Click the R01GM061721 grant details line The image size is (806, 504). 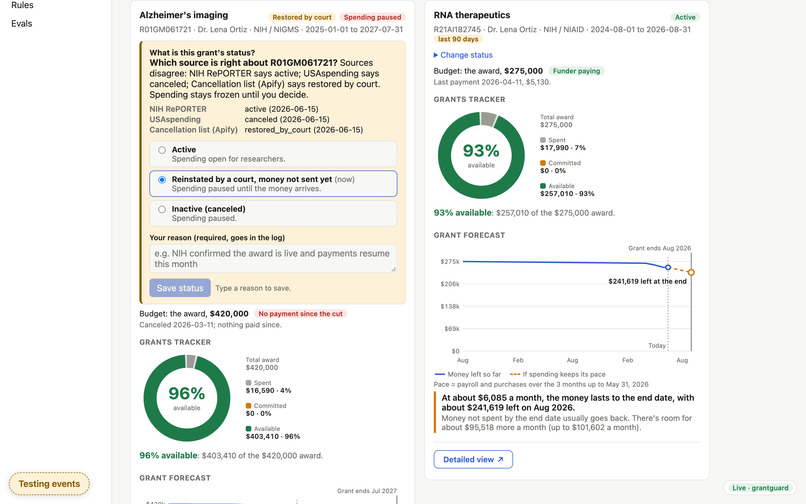point(271,30)
